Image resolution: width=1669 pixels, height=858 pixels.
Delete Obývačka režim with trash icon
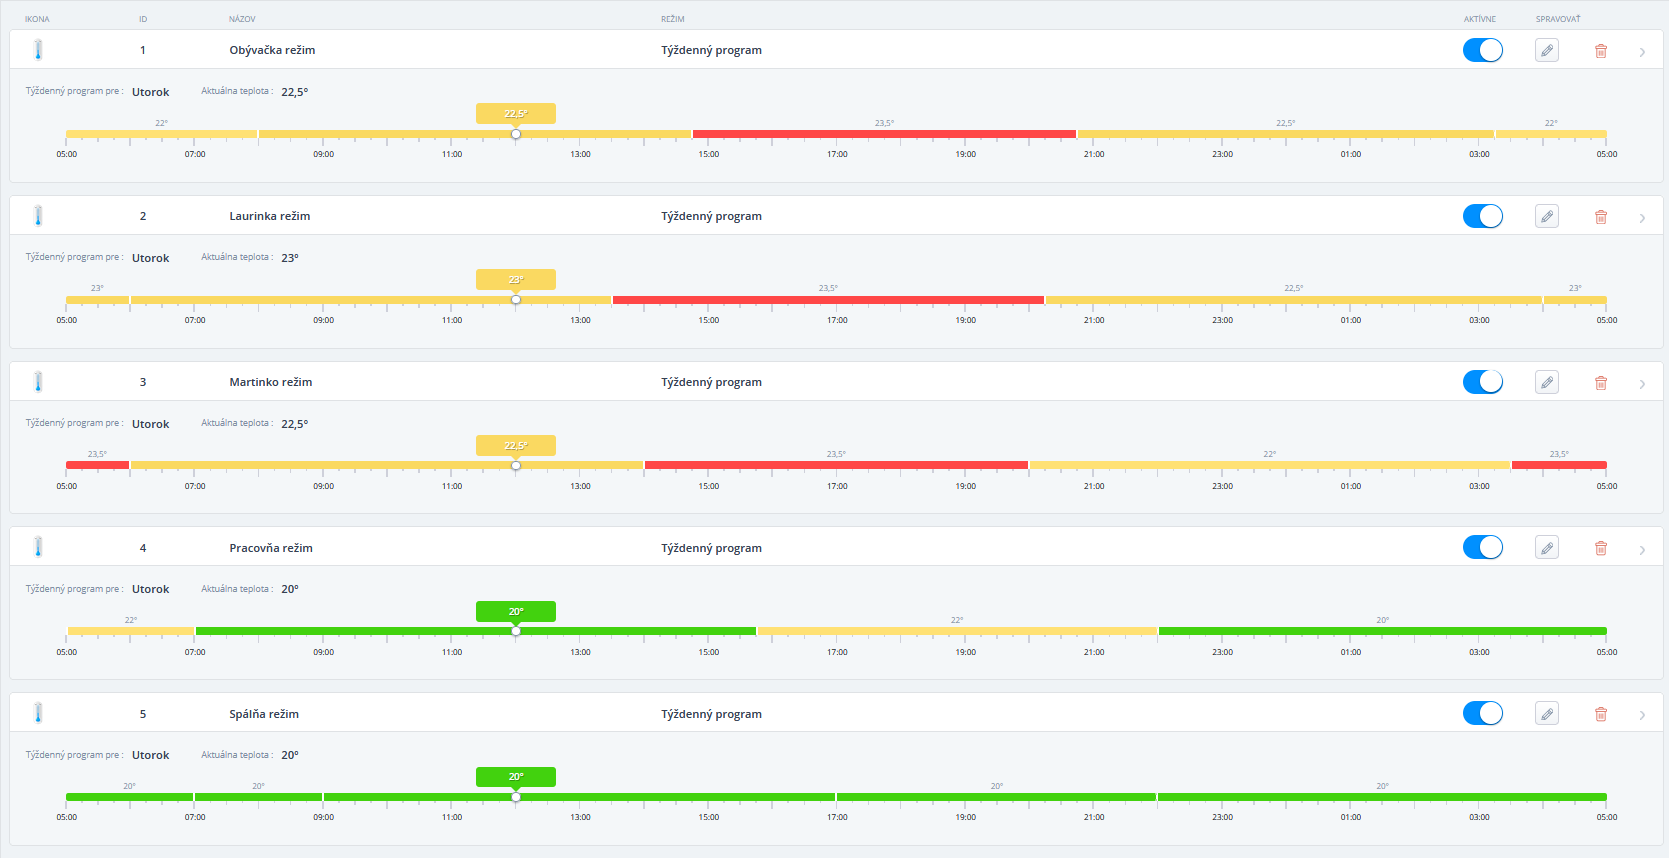1600,51
